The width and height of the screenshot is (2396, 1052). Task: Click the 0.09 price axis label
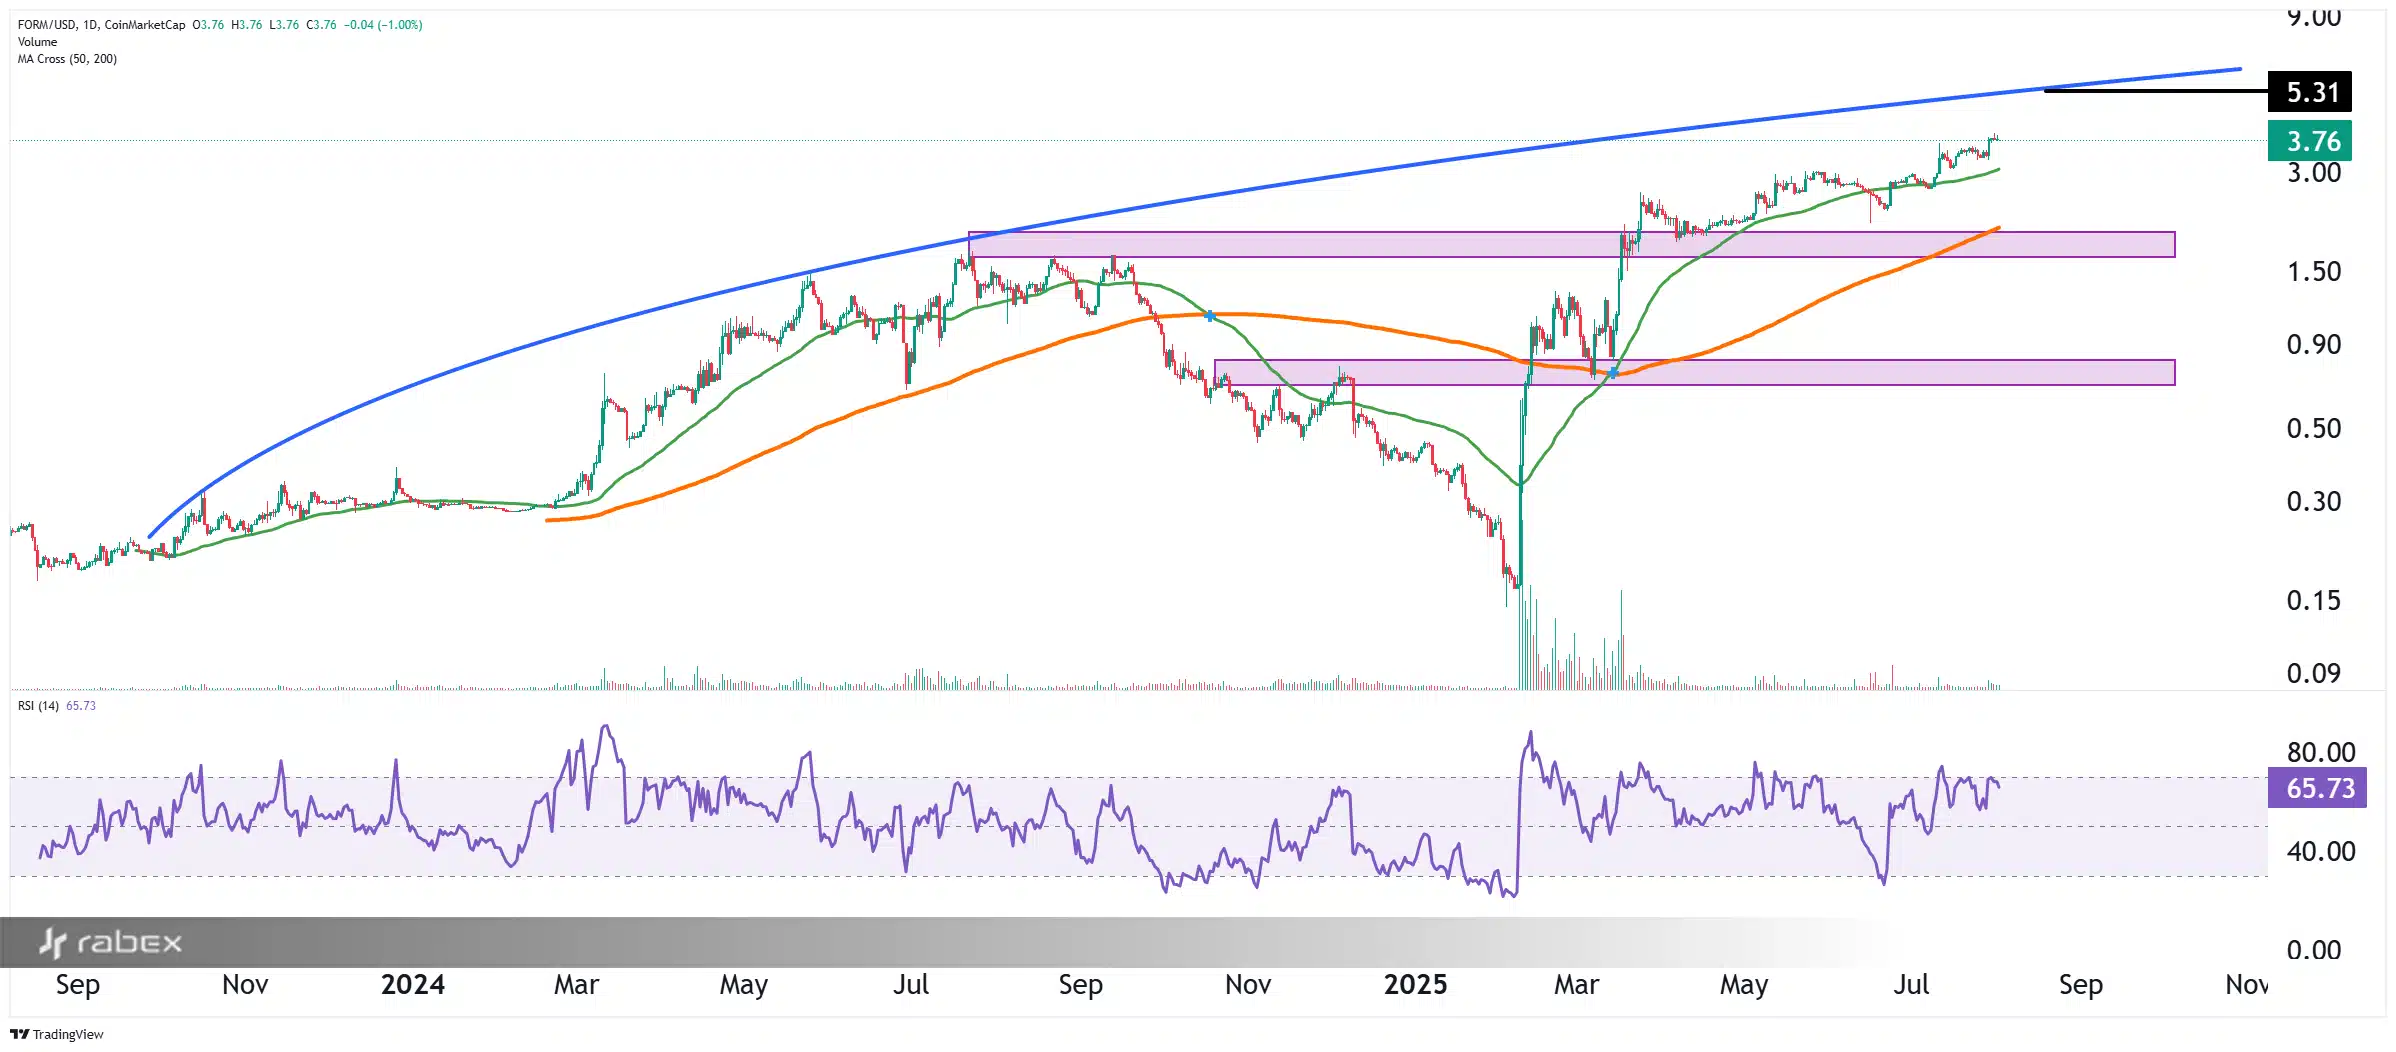pyautogui.click(x=2313, y=674)
